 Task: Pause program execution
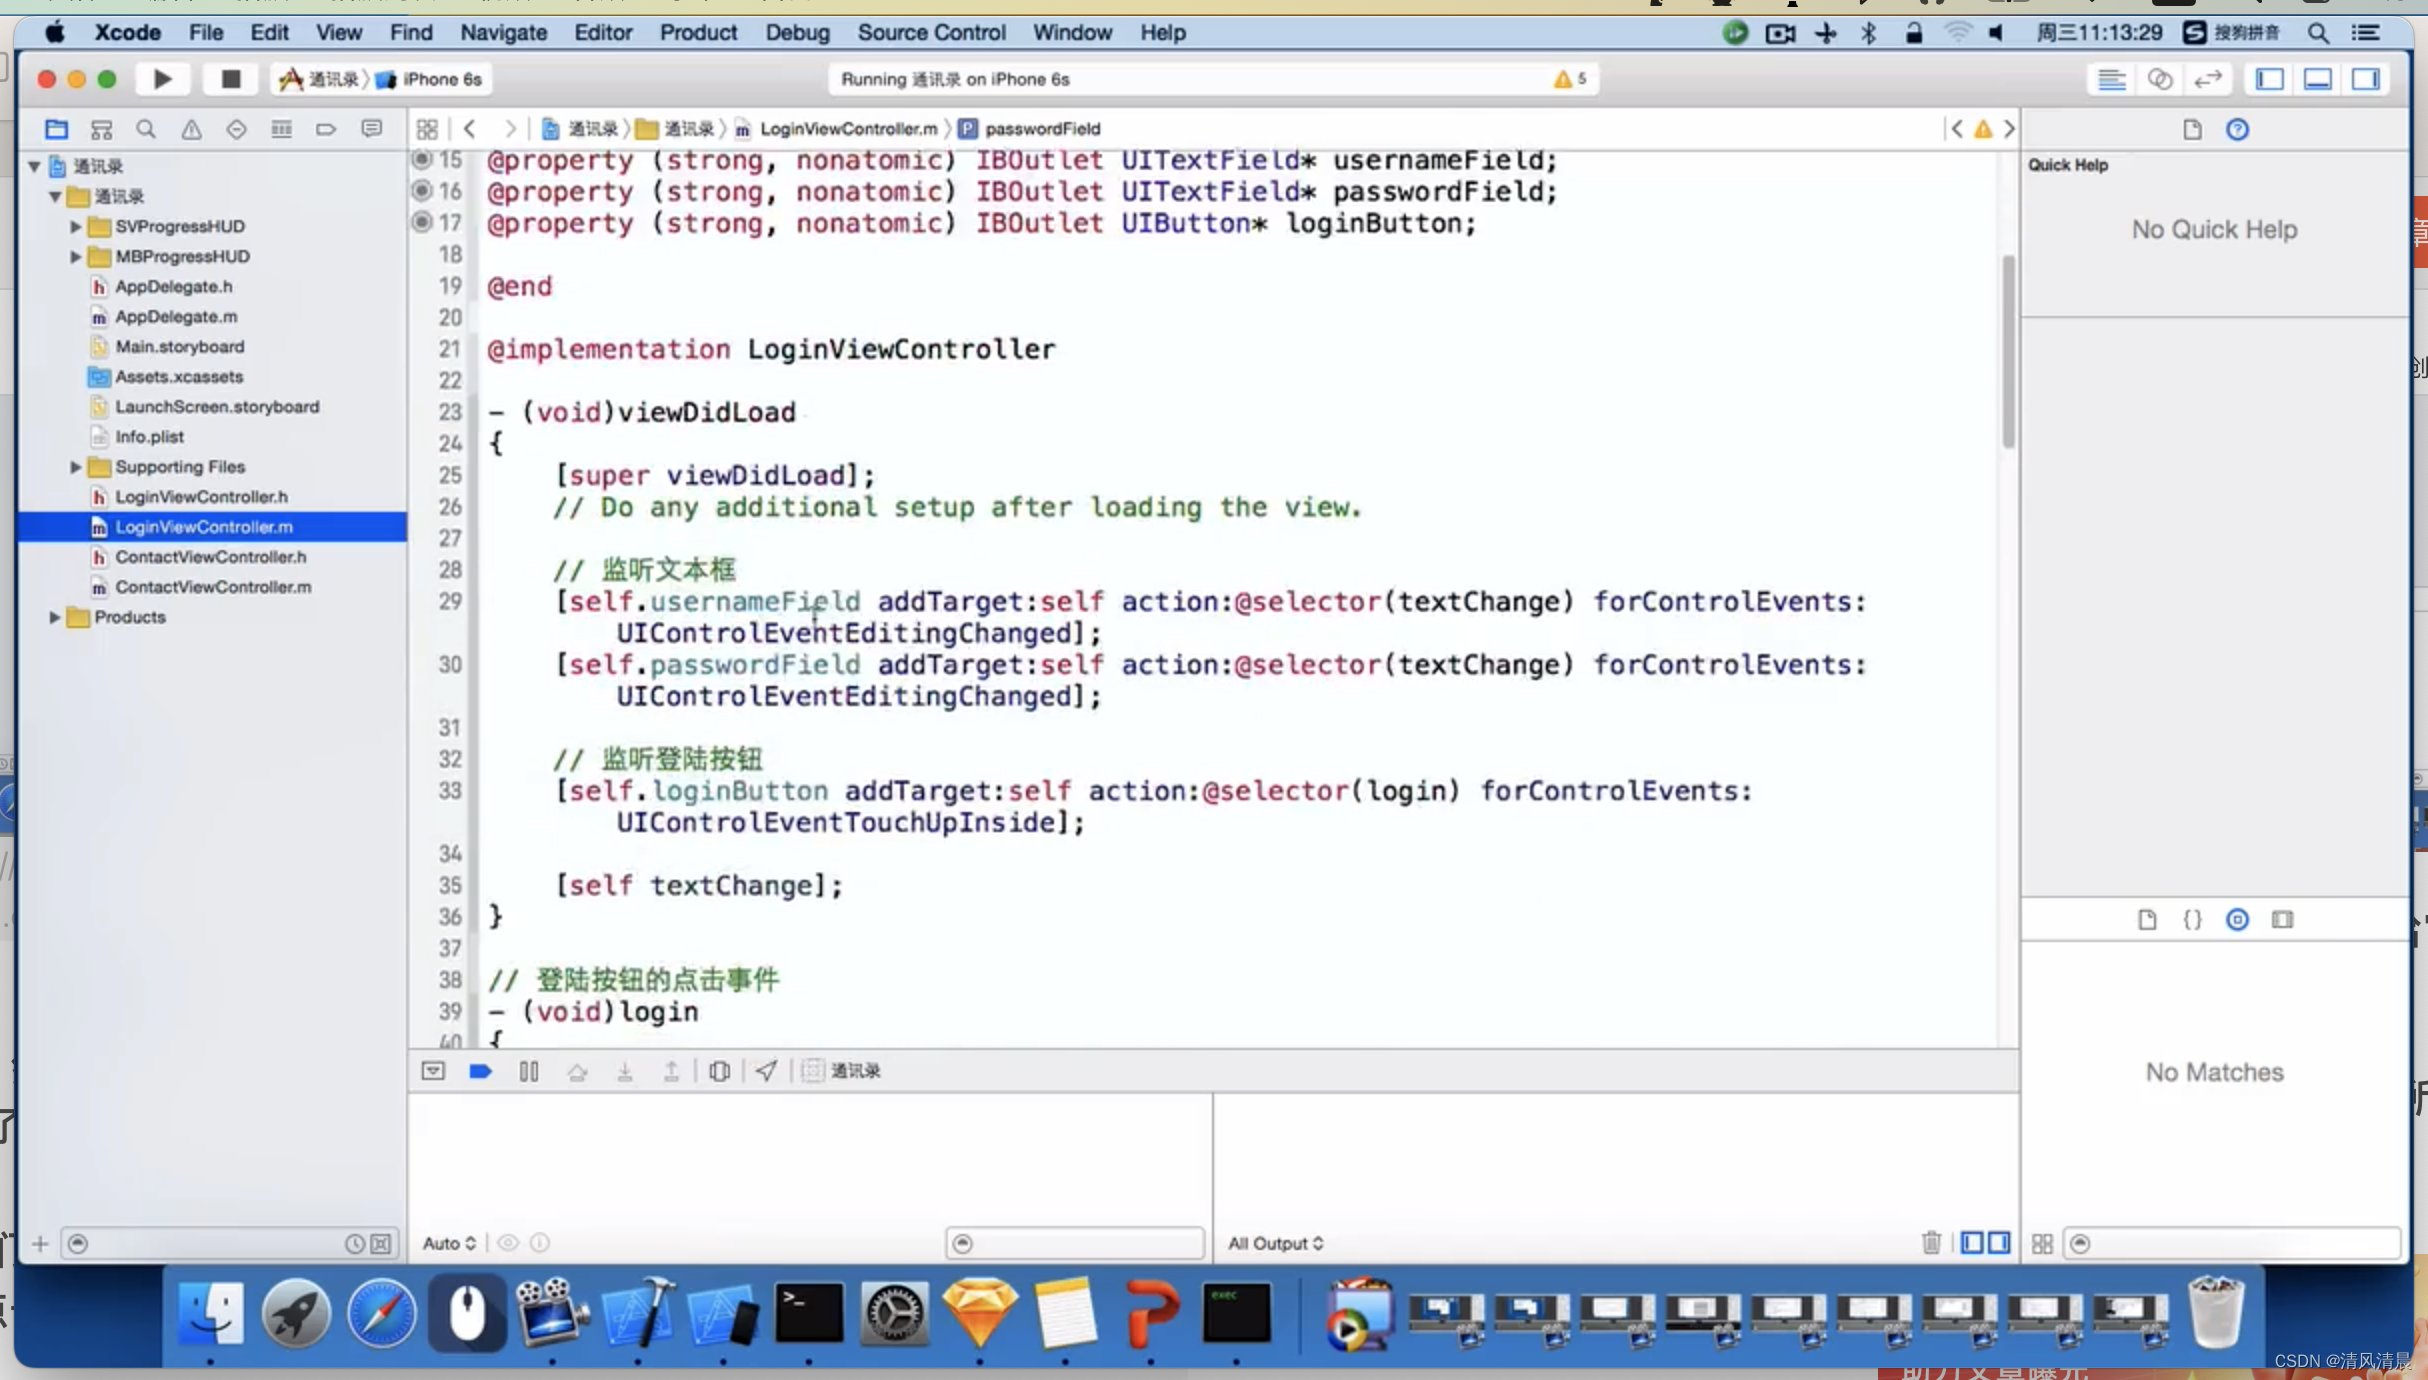529,1071
